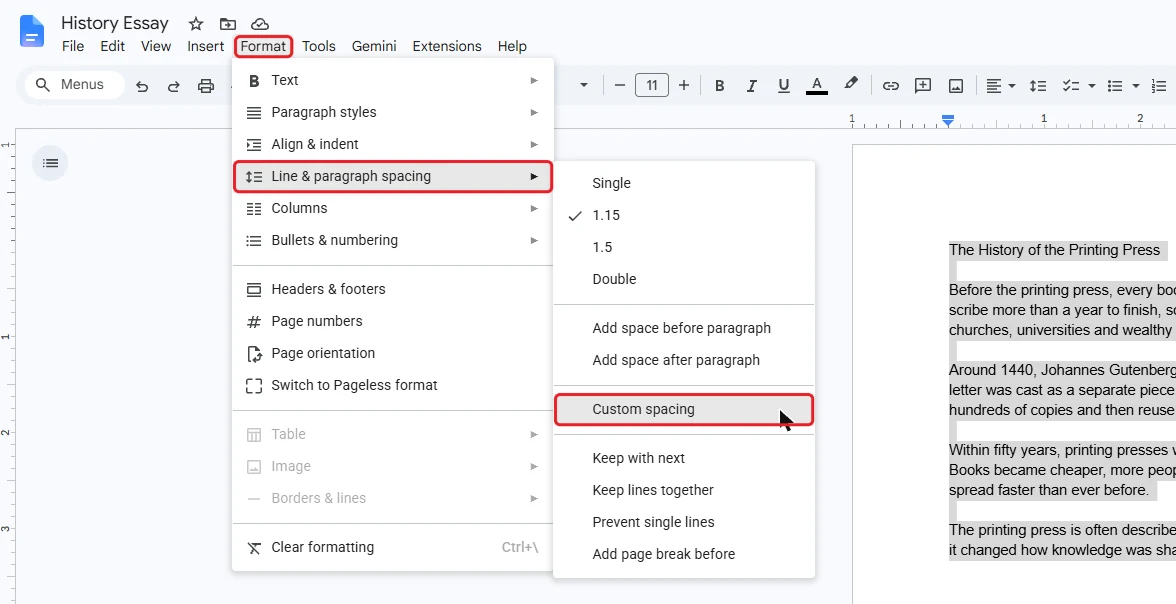
Task: Toggle Keep with next
Action: [684, 458]
